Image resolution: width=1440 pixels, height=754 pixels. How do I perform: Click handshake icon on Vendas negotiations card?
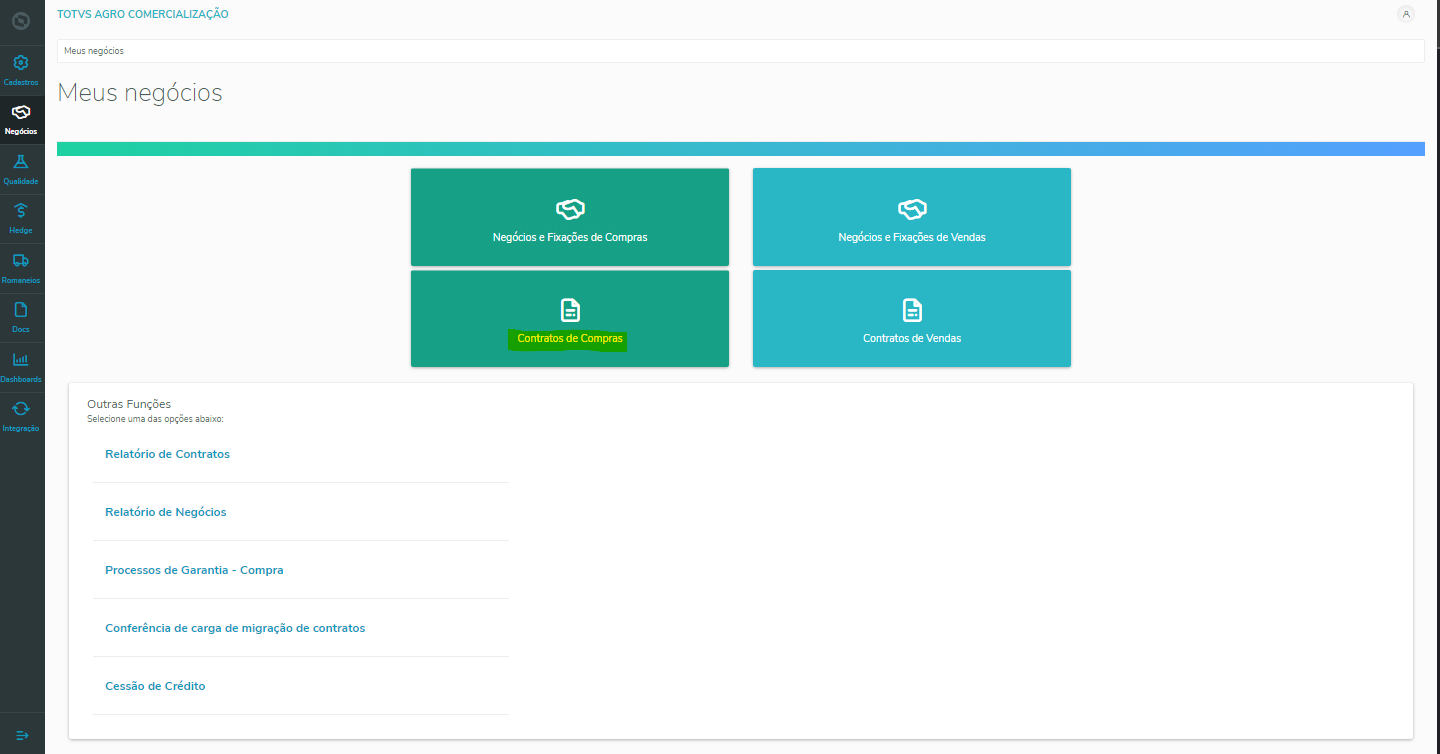pos(912,209)
